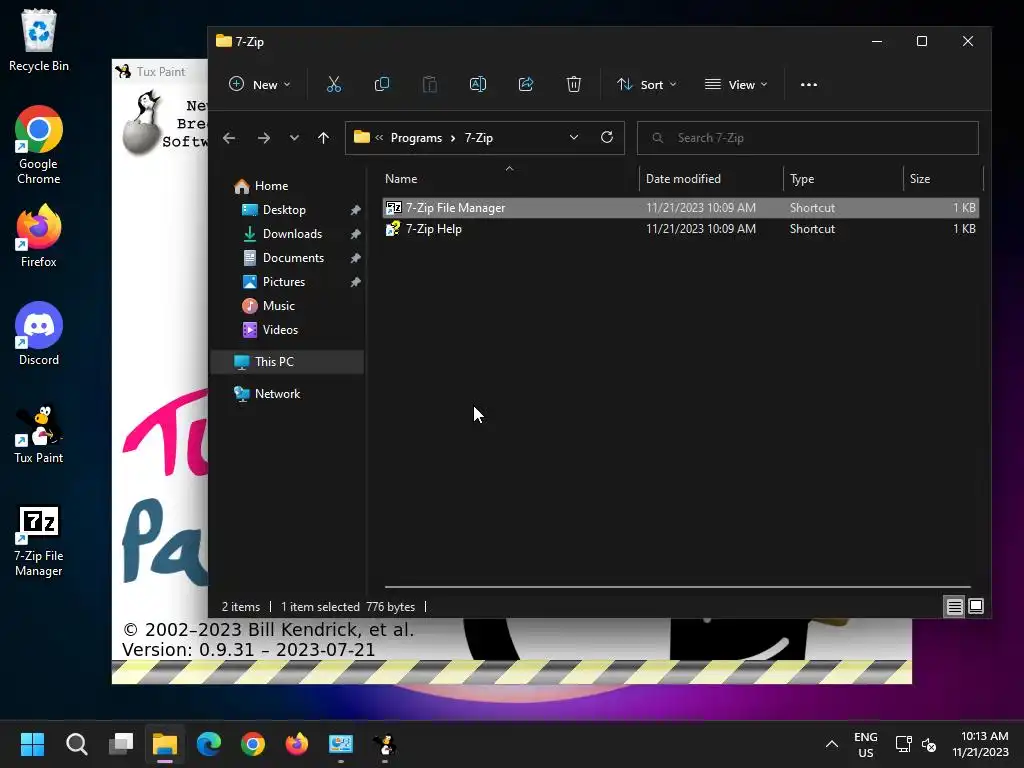The height and width of the screenshot is (768, 1024).
Task: Select the Recycle Bin desktop icon
Action: click(39, 40)
